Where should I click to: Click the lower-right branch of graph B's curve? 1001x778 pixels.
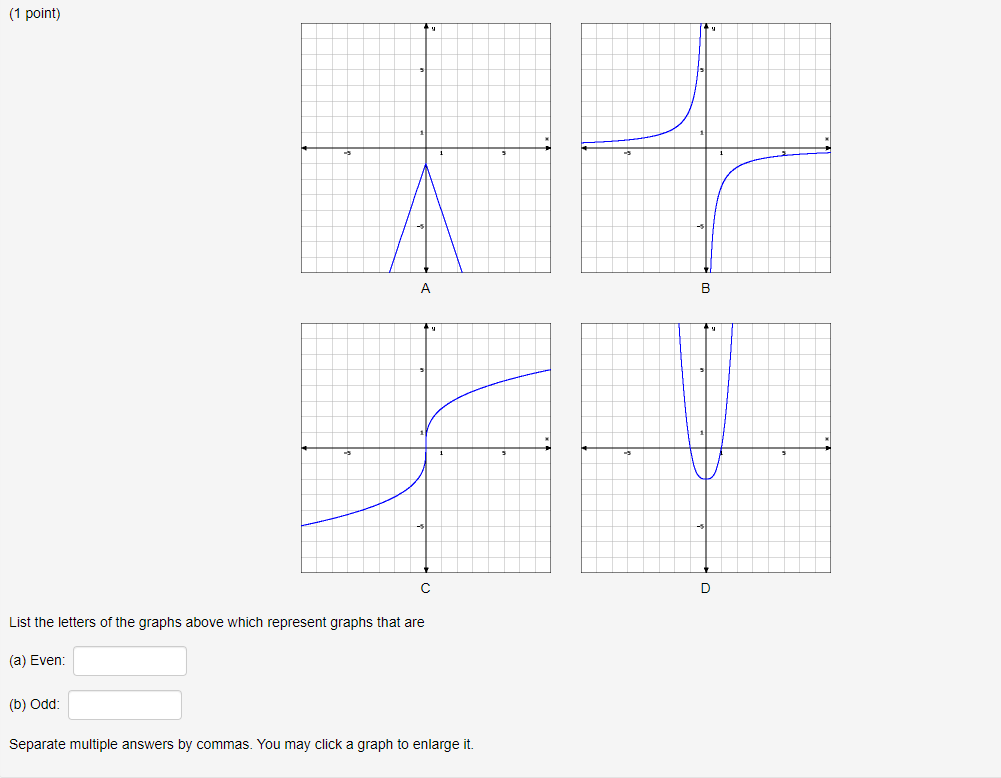click(x=741, y=165)
